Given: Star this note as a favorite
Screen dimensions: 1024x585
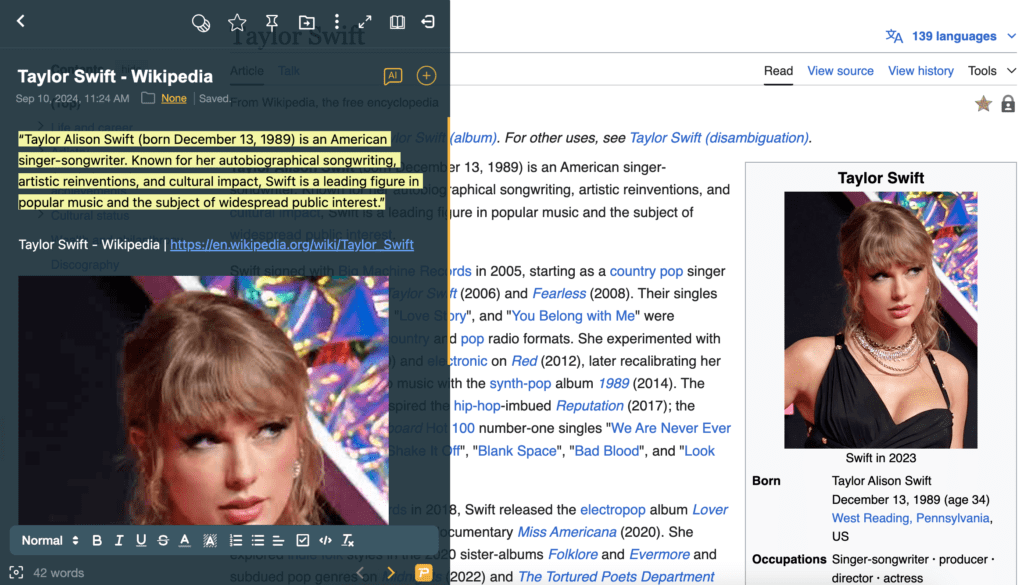Looking at the screenshot, I should 237,22.
